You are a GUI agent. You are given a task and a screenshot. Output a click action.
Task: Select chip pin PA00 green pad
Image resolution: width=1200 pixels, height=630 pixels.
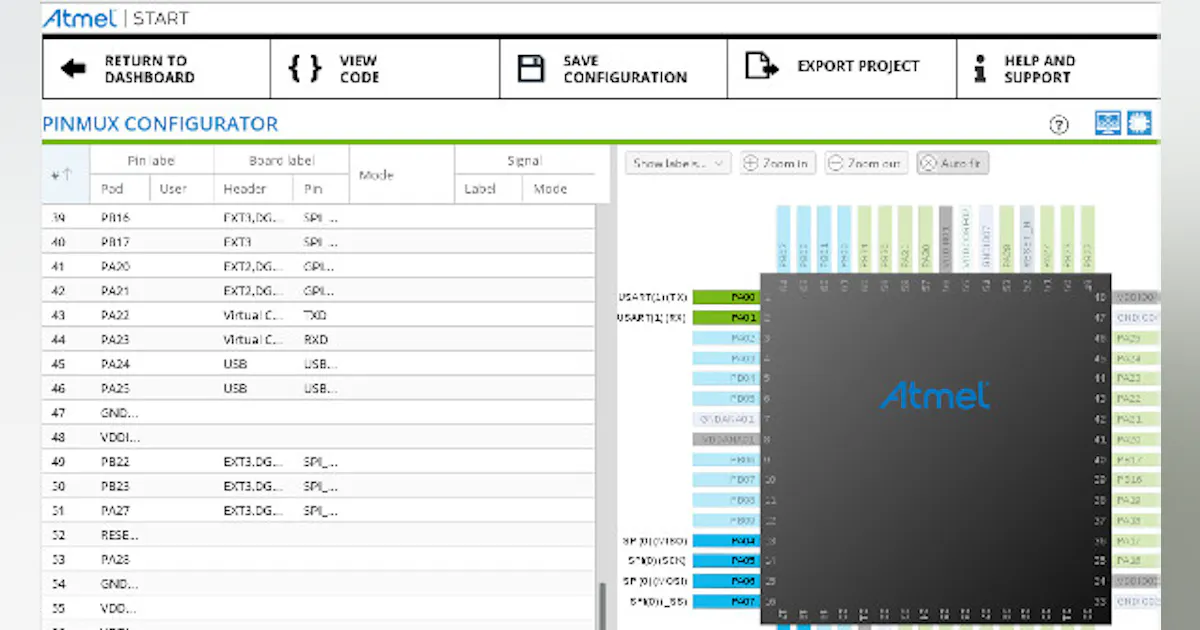coord(725,297)
